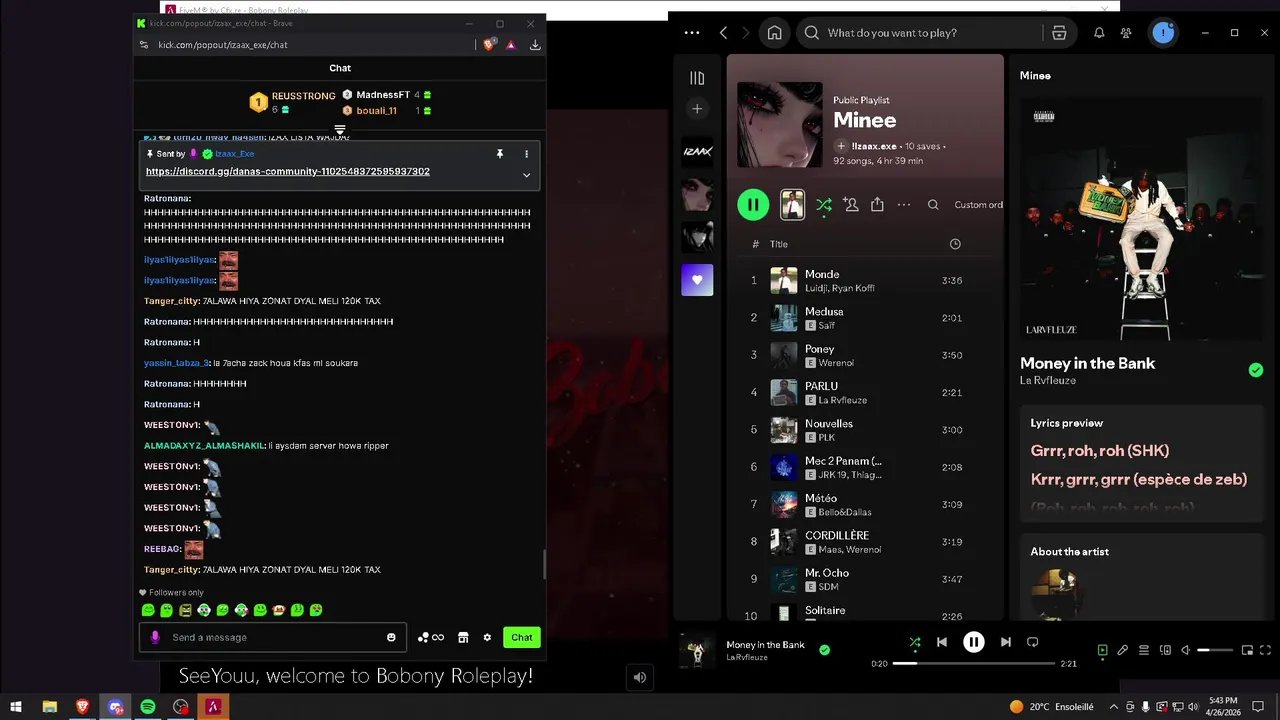This screenshot has height=720, width=1280.
Task: Sort tracks by Title column header
Action: click(x=779, y=244)
